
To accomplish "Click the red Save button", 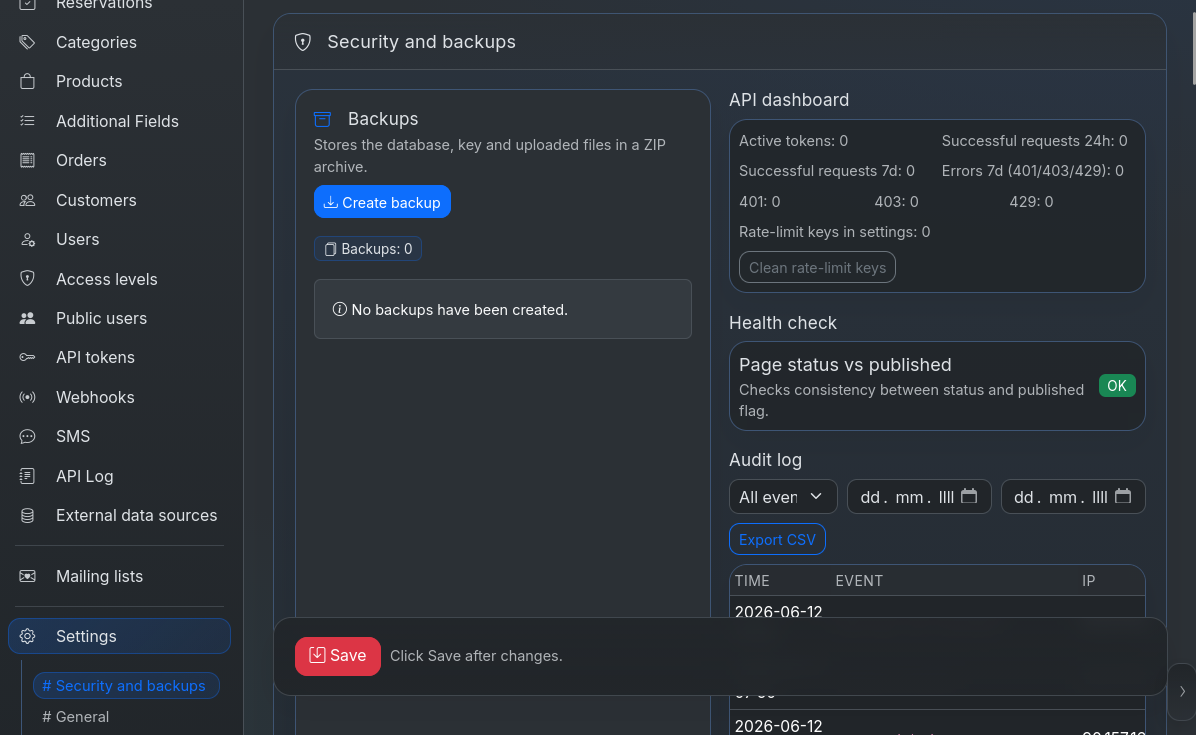I will [x=338, y=656].
